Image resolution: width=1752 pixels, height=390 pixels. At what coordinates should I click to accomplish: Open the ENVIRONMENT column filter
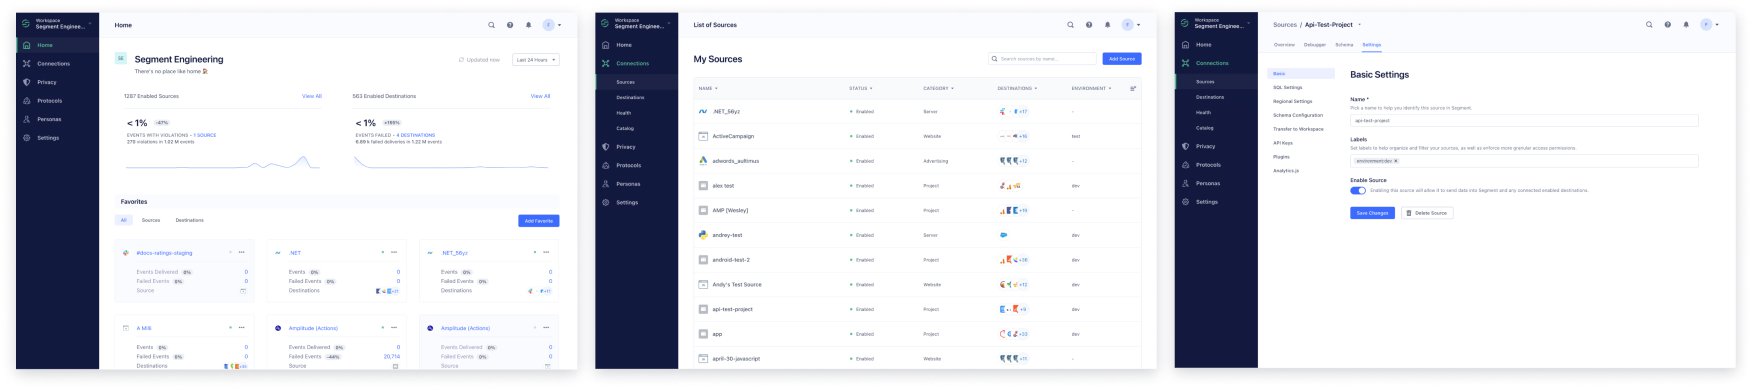(x=1092, y=88)
